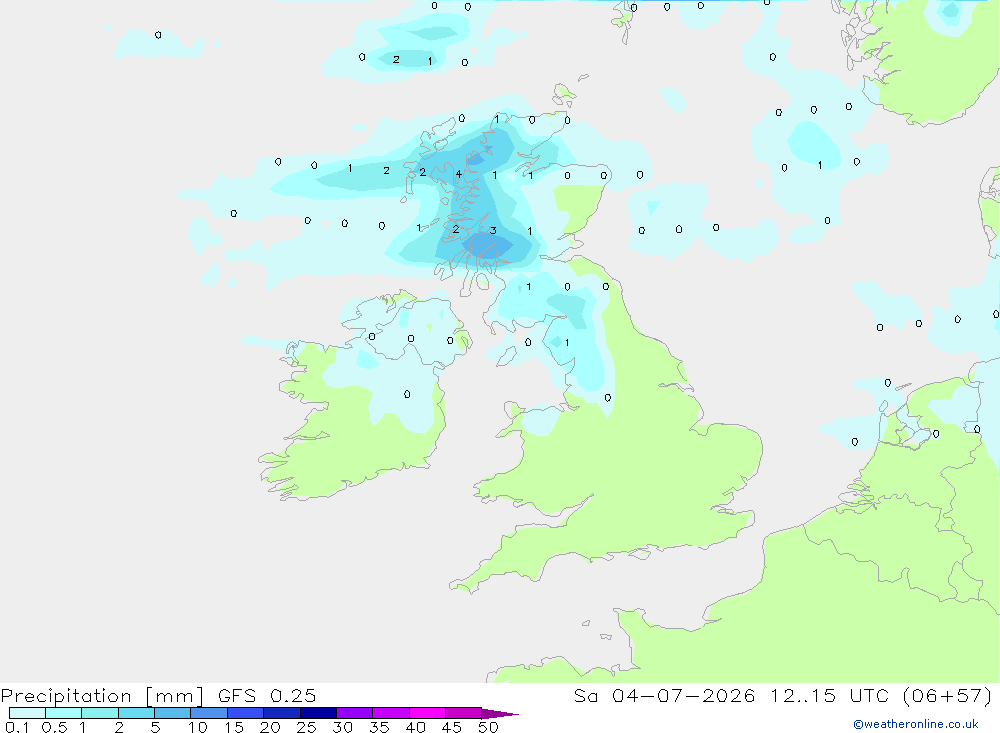Click legend label '20'
The width and height of the screenshot is (1000, 733).
270,727
